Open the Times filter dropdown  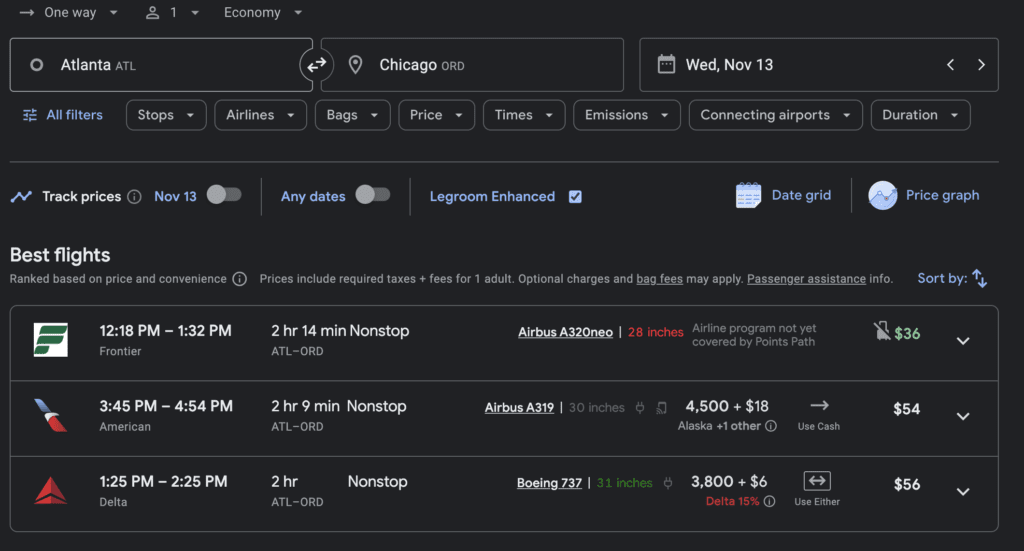pos(524,115)
